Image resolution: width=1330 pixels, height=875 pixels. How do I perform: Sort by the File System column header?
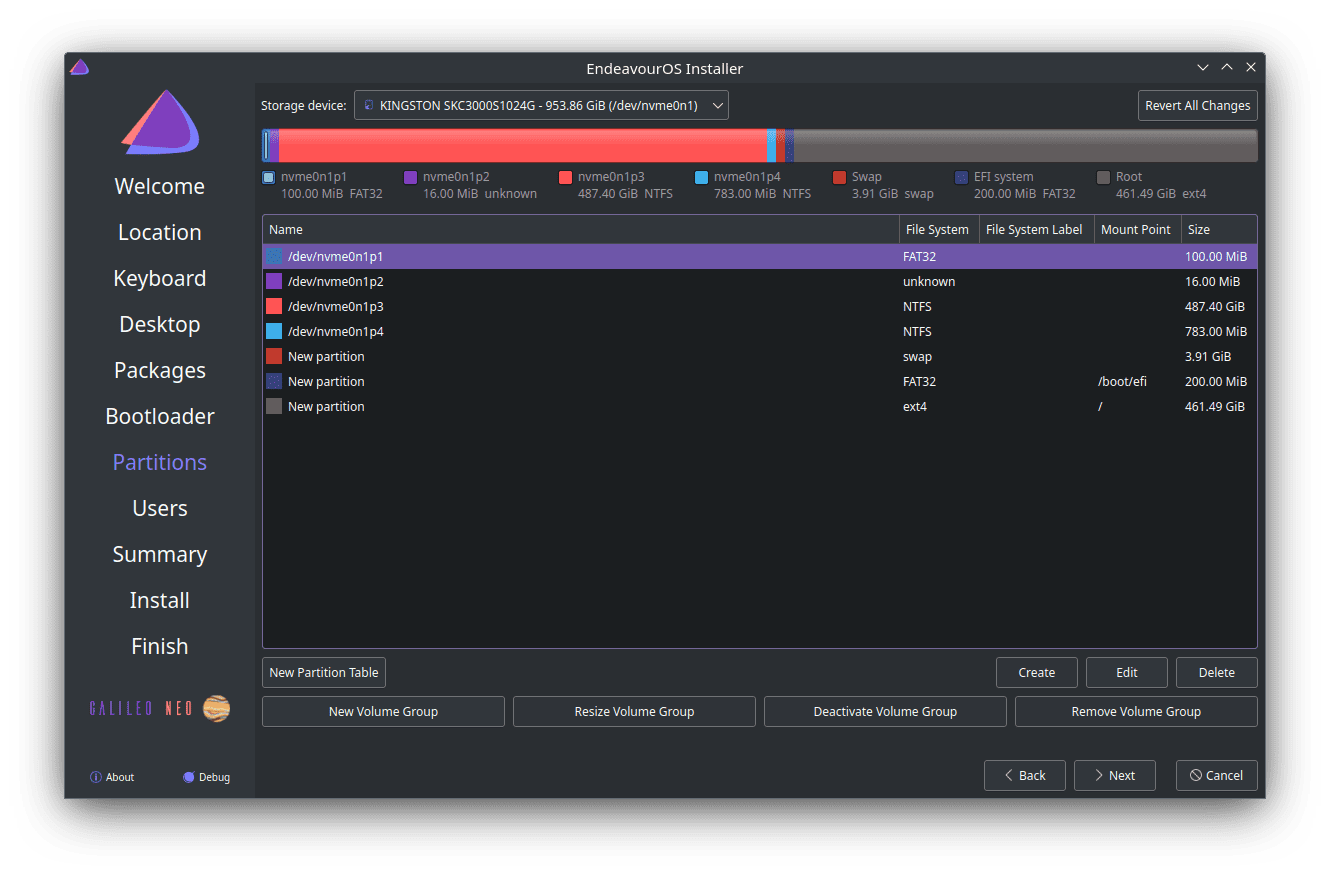938,229
